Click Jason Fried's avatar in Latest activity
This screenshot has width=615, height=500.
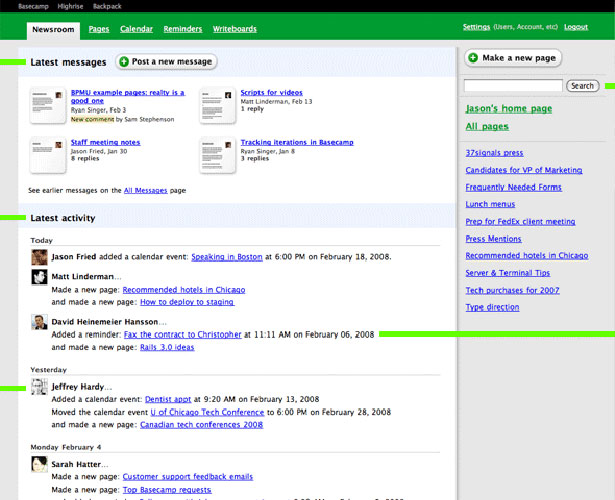[39, 257]
